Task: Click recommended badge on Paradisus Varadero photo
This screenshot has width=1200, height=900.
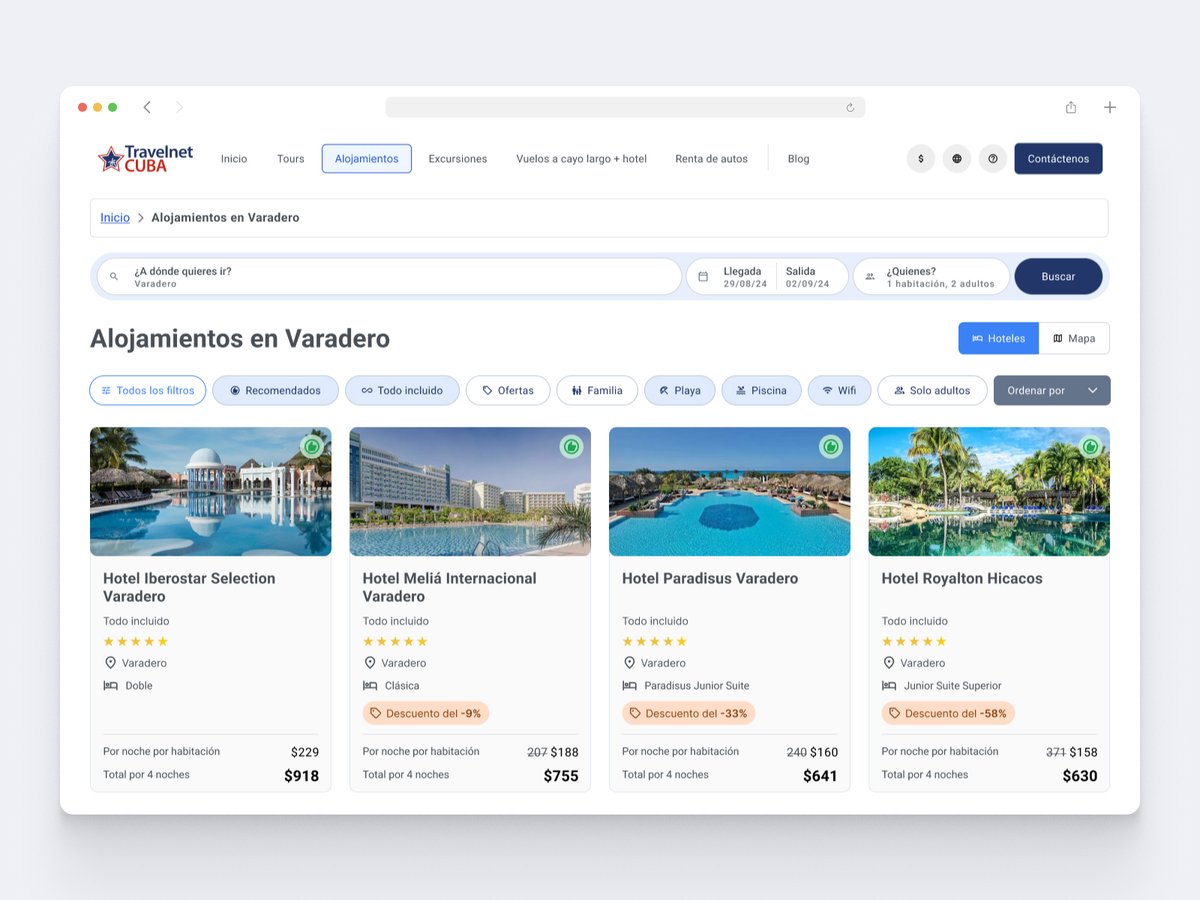Action: [831, 447]
